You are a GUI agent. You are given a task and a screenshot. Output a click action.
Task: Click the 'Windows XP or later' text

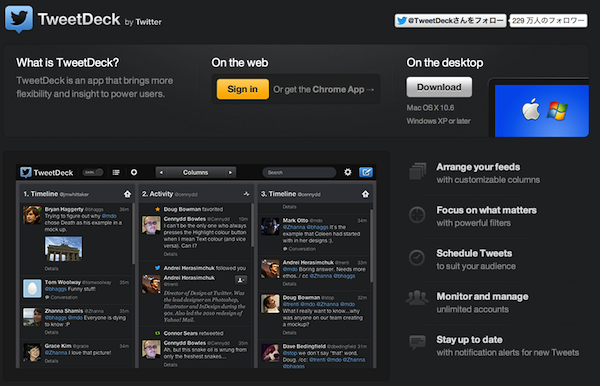tap(439, 121)
